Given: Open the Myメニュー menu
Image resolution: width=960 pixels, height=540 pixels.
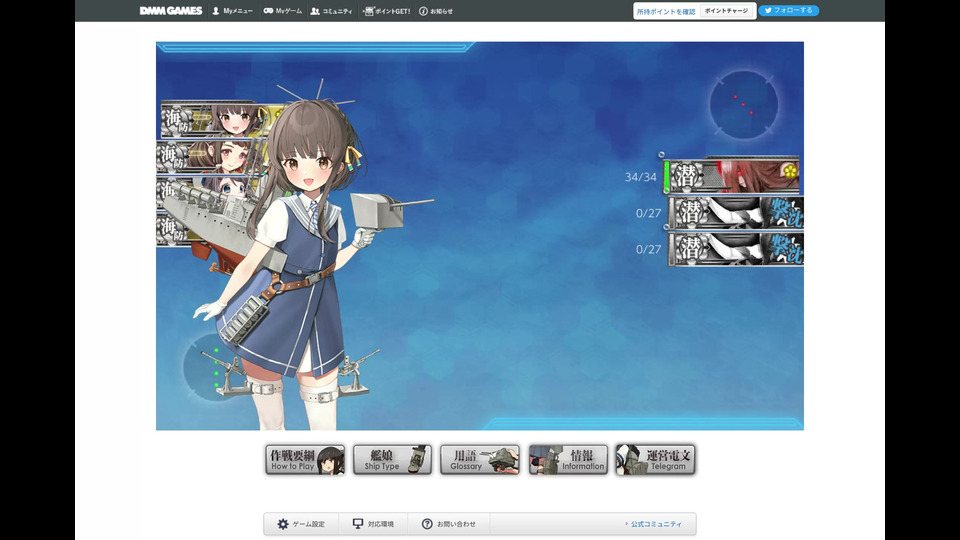Looking at the screenshot, I should coord(232,11).
